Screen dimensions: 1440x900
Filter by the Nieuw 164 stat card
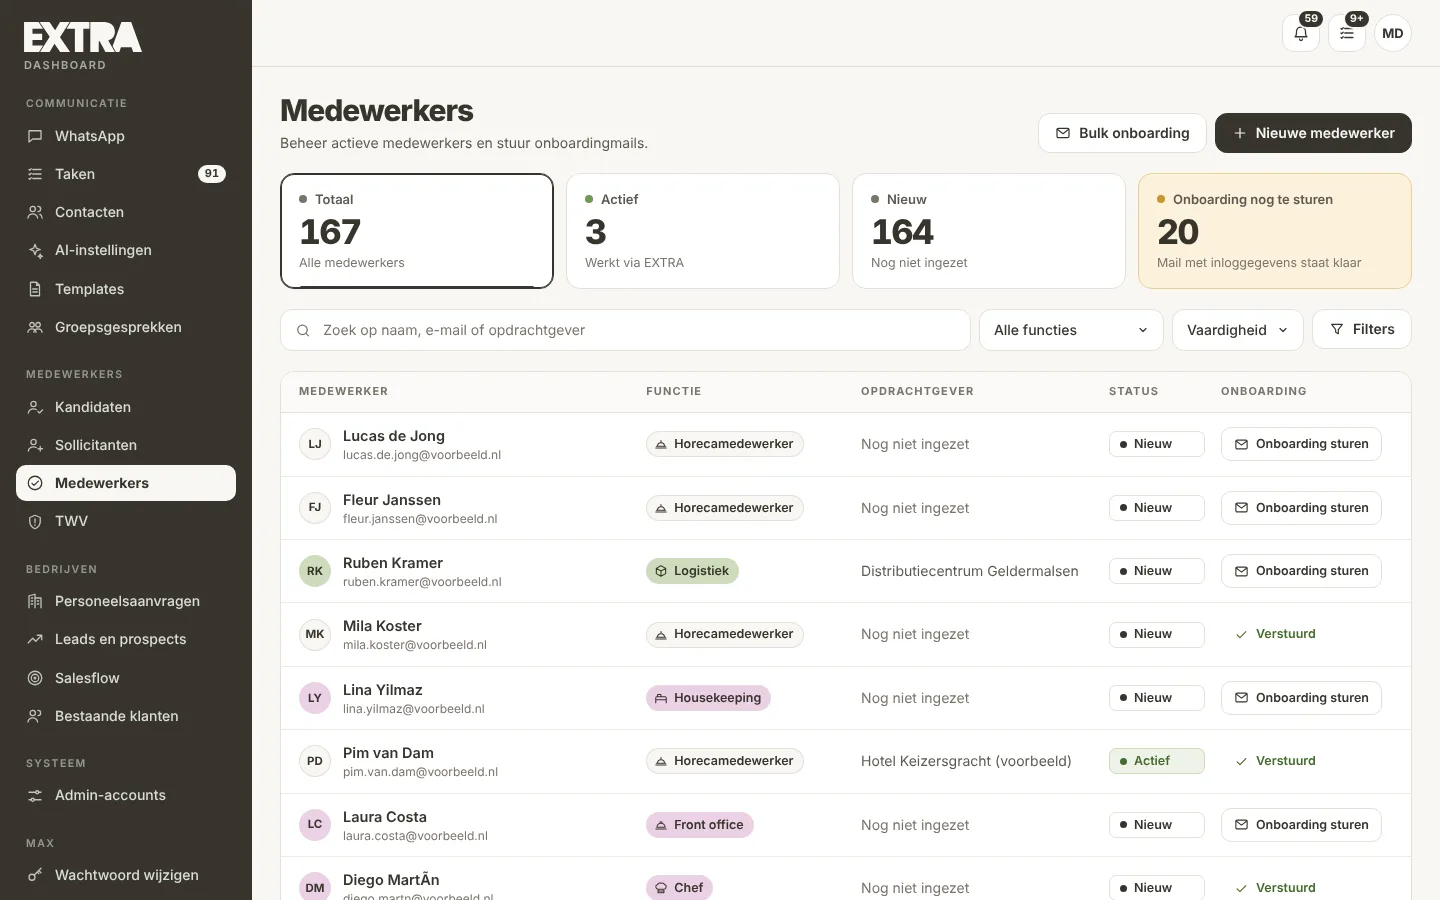click(x=989, y=231)
